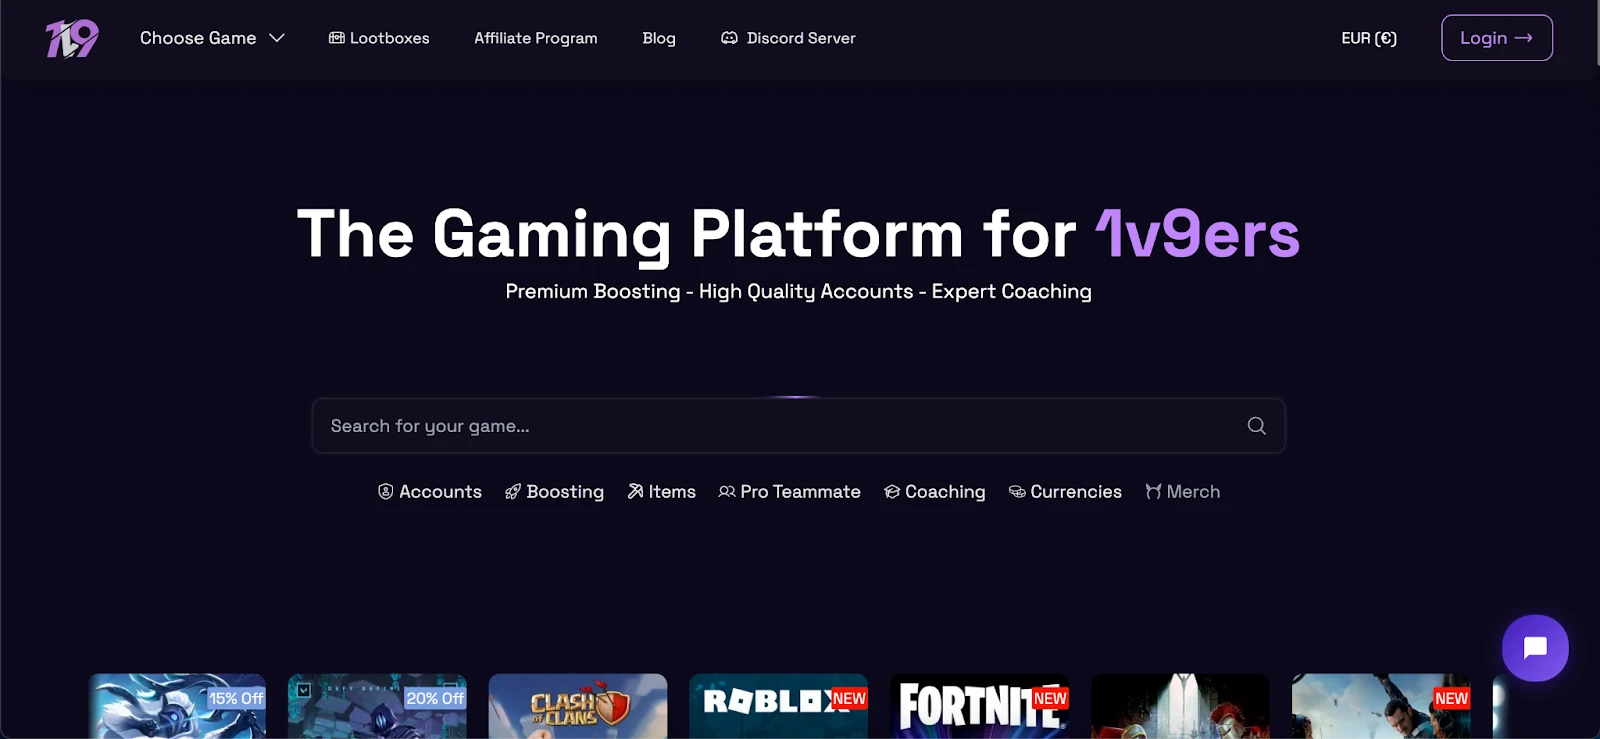The image size is (1600, 739).
Task: Select the Coaching category
Action: click(x=934, y=492)
